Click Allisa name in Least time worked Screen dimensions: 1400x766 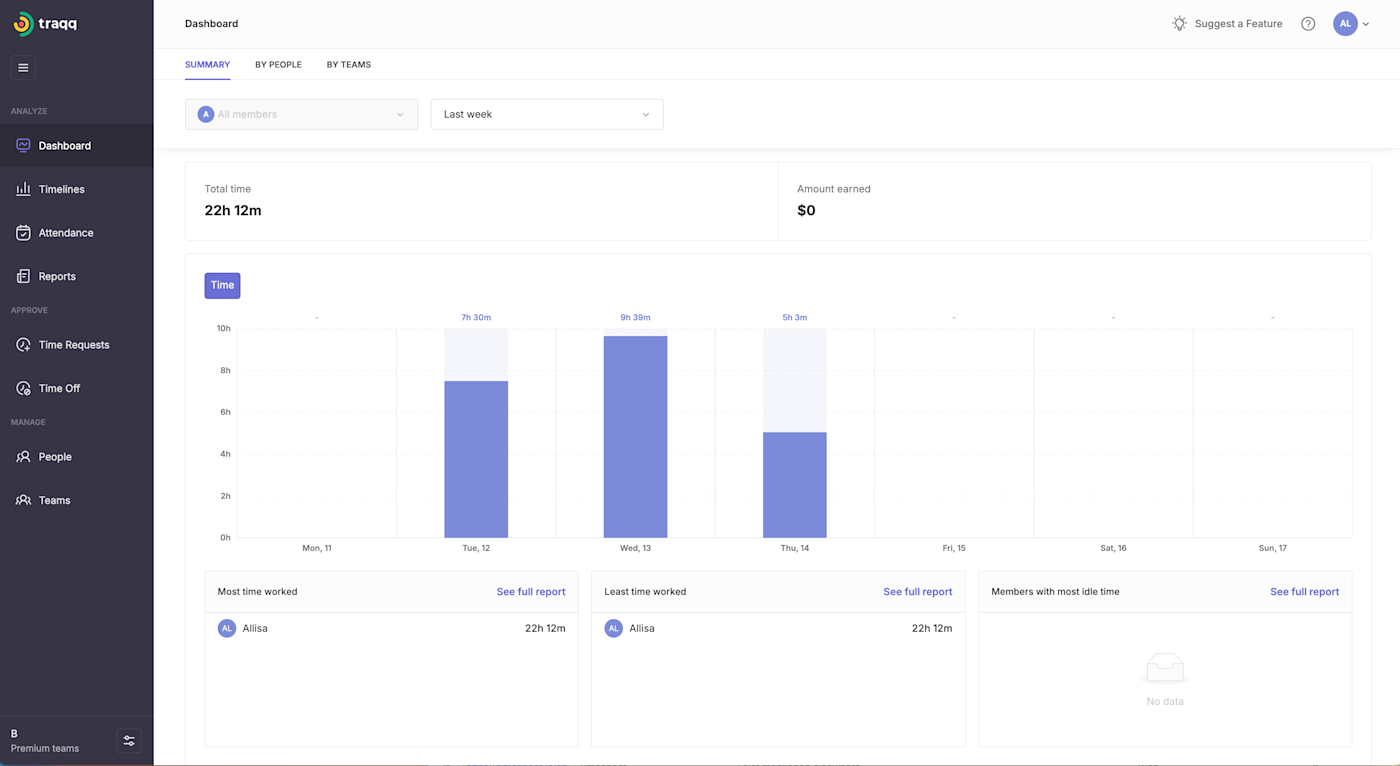click(x=642, y=628)
